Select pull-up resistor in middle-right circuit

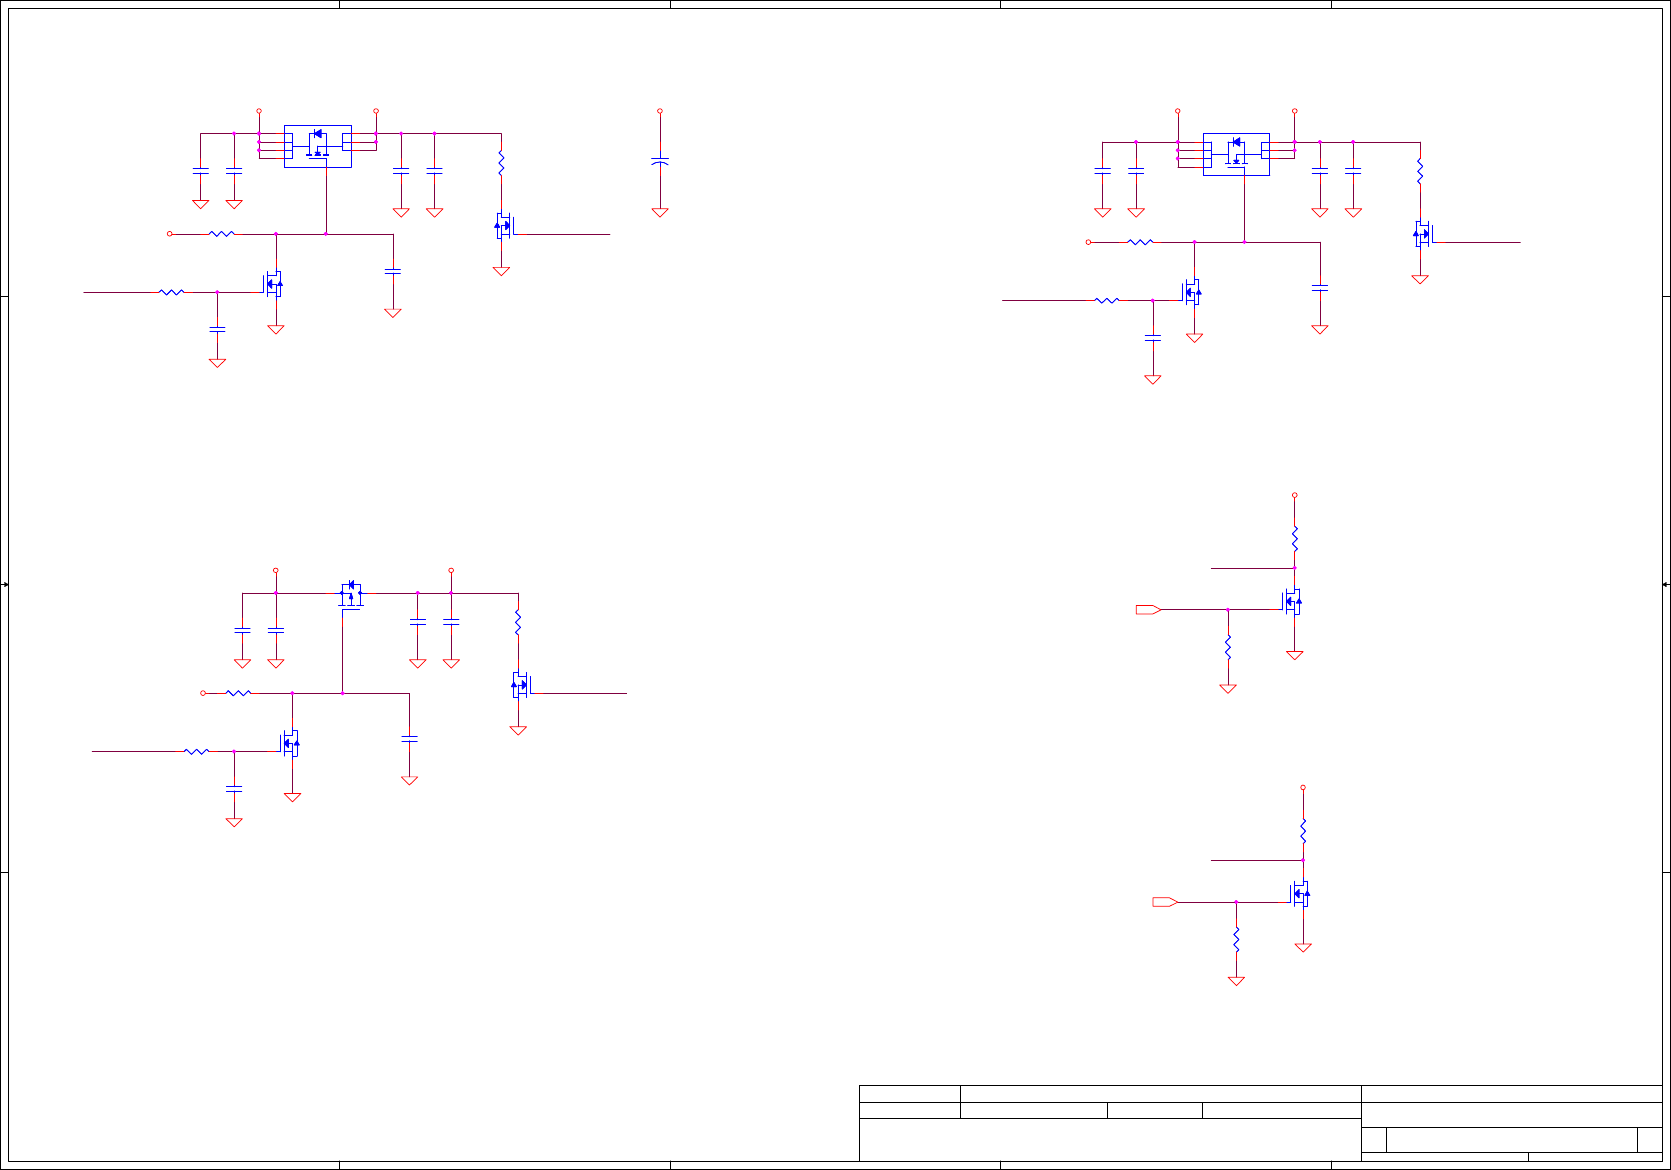[1295, 539]
